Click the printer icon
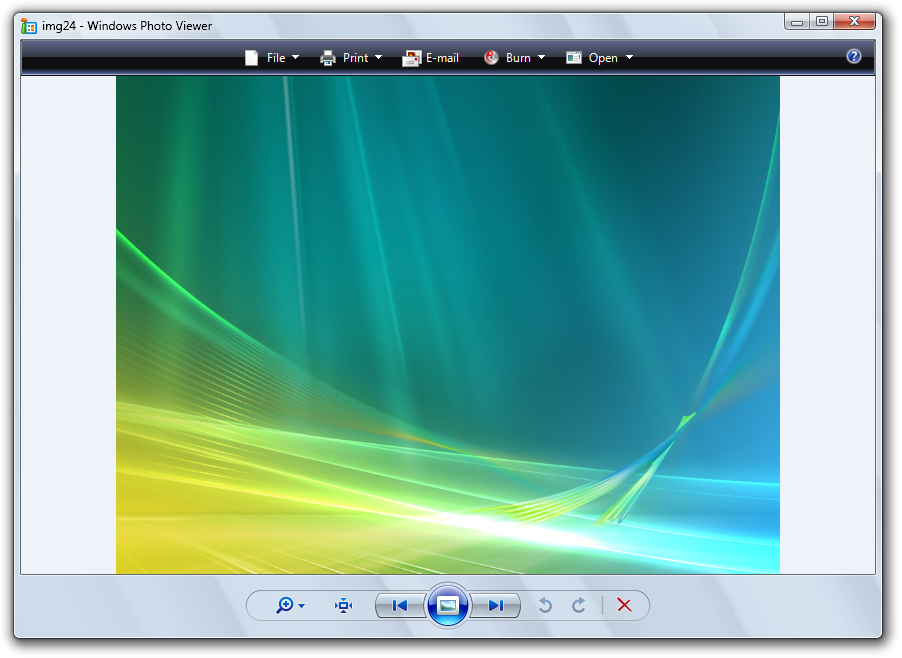The height and width of the screenshot is (658, 902). point(328,58)
